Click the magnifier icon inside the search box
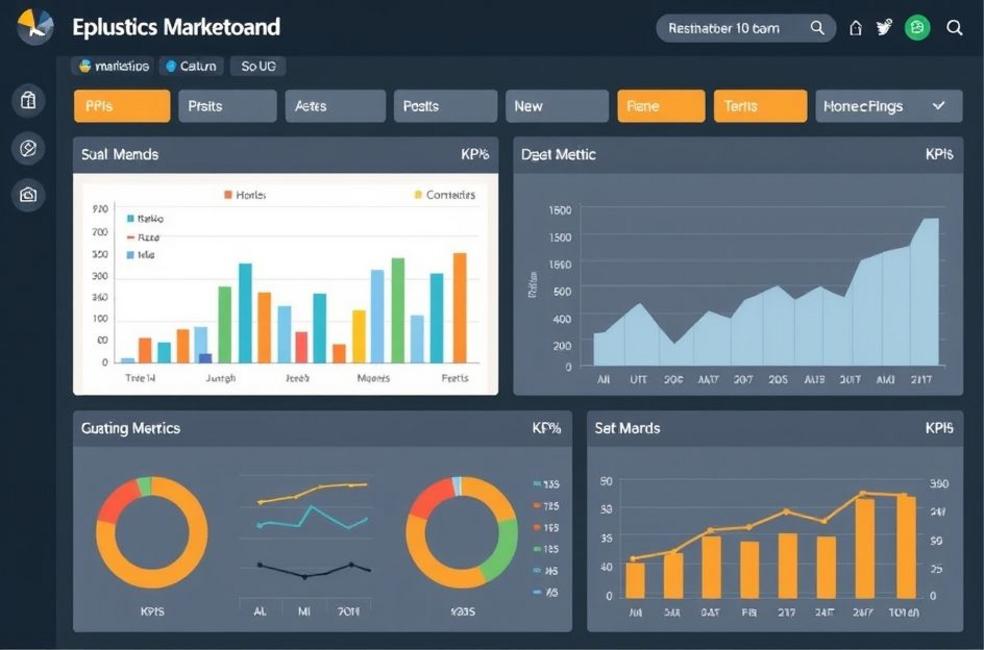Viewport: 984px width, 650px height. (x=817, y=28)
